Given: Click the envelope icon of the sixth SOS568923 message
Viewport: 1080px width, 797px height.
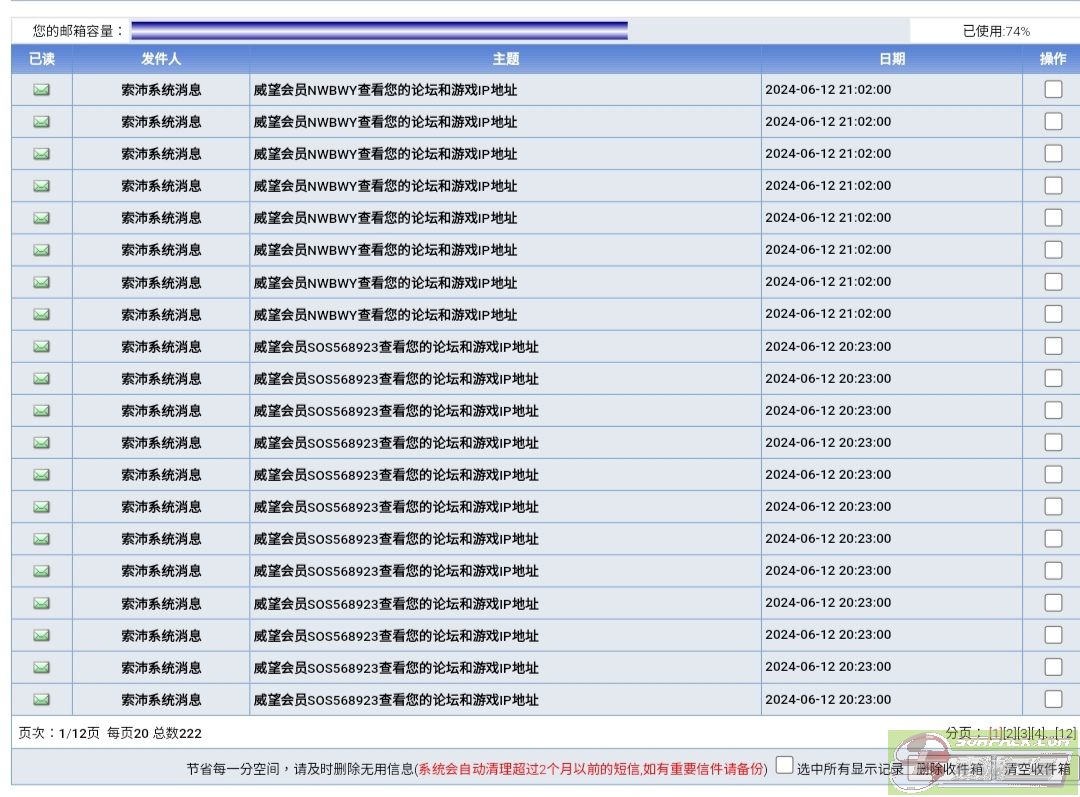Looking at the screenshot, I should 41,507.
